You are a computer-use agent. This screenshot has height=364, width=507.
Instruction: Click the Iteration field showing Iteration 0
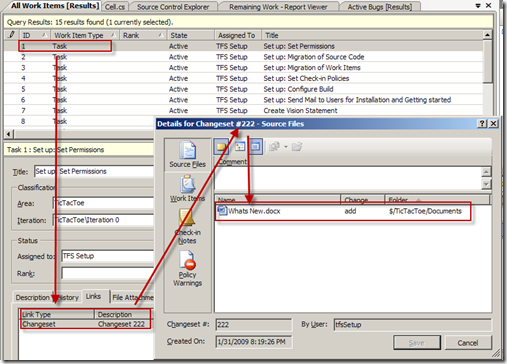point(103,220)
